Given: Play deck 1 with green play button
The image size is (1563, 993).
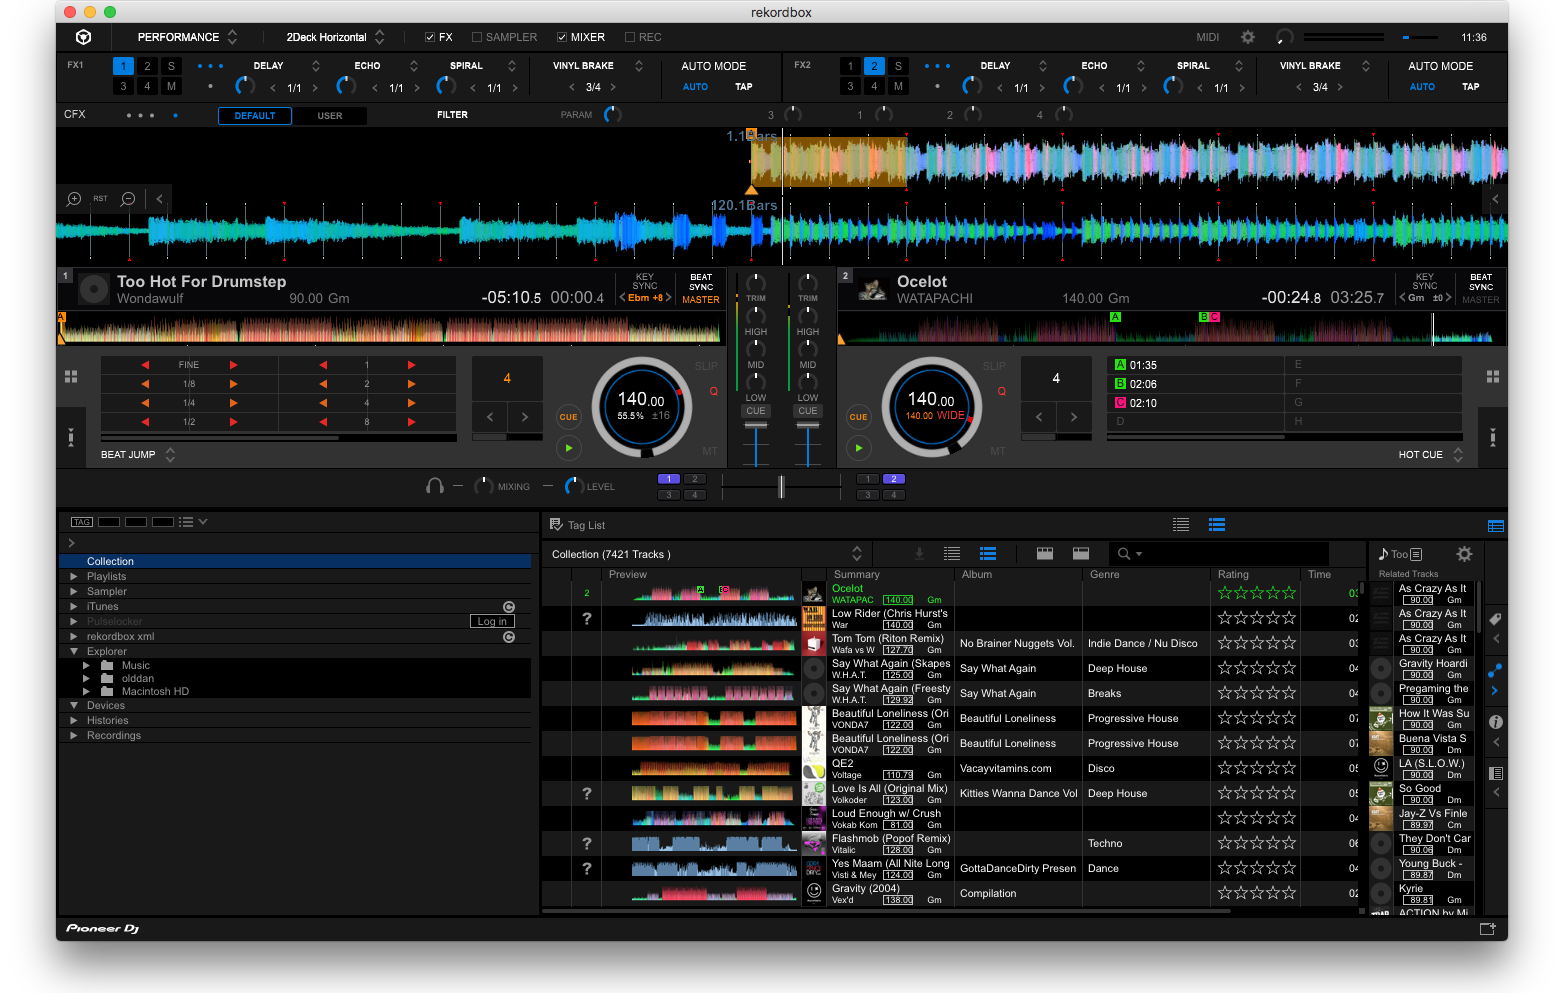Looking at the screenshot, I should coord(568,448).
